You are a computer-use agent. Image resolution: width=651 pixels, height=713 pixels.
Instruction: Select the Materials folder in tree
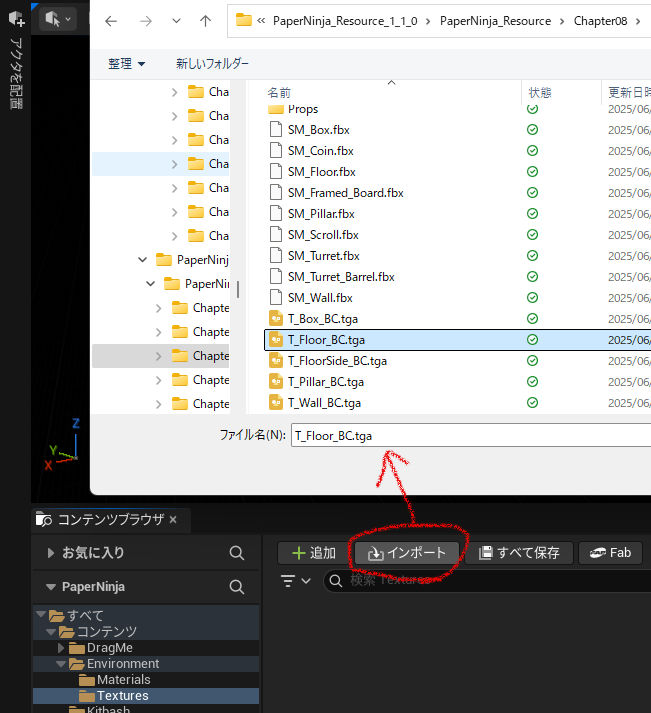pos(123,679)
